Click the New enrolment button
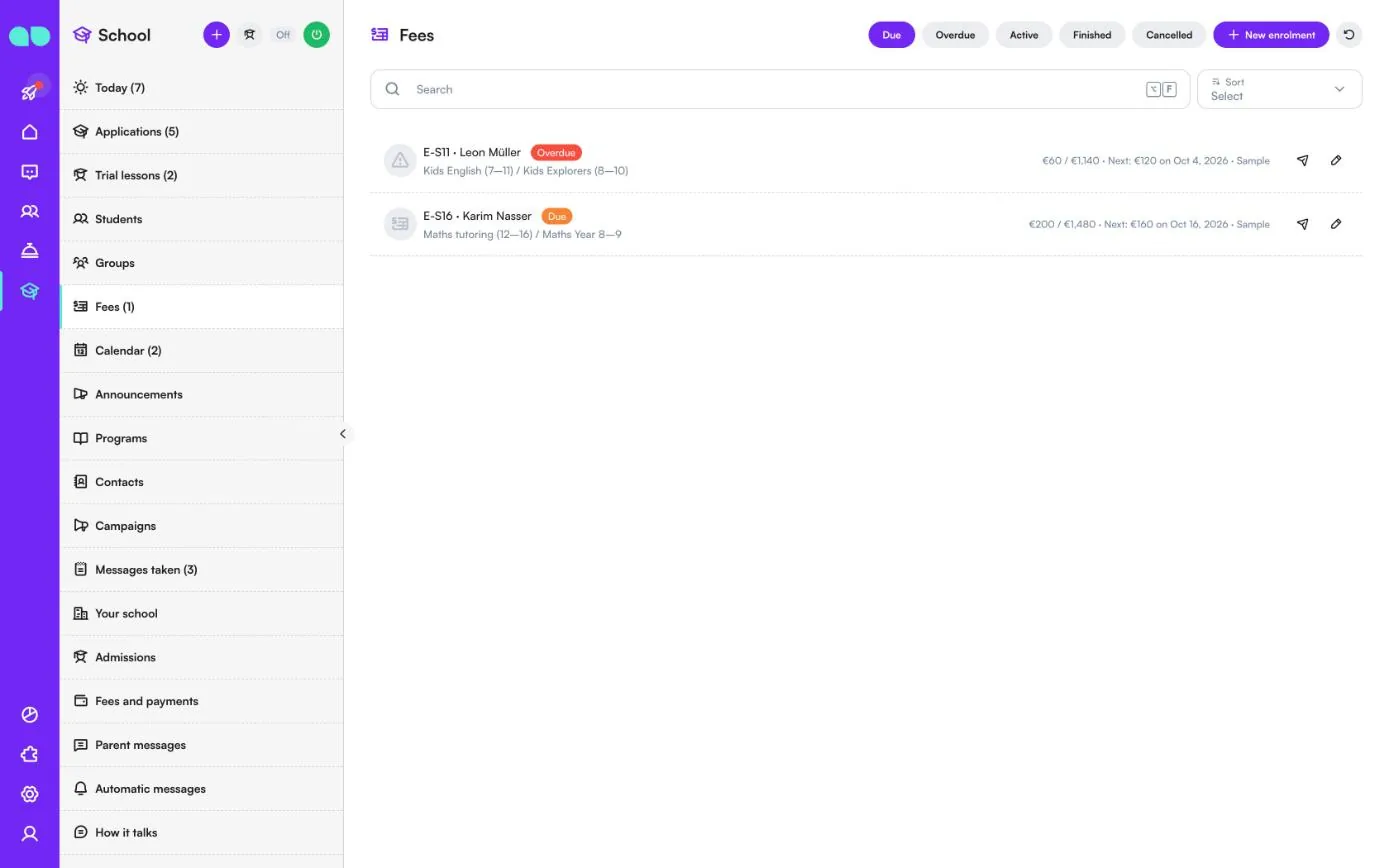The height and width of the screenshot is (868, 1389). pyautogui.click(x=1271, y=35)
